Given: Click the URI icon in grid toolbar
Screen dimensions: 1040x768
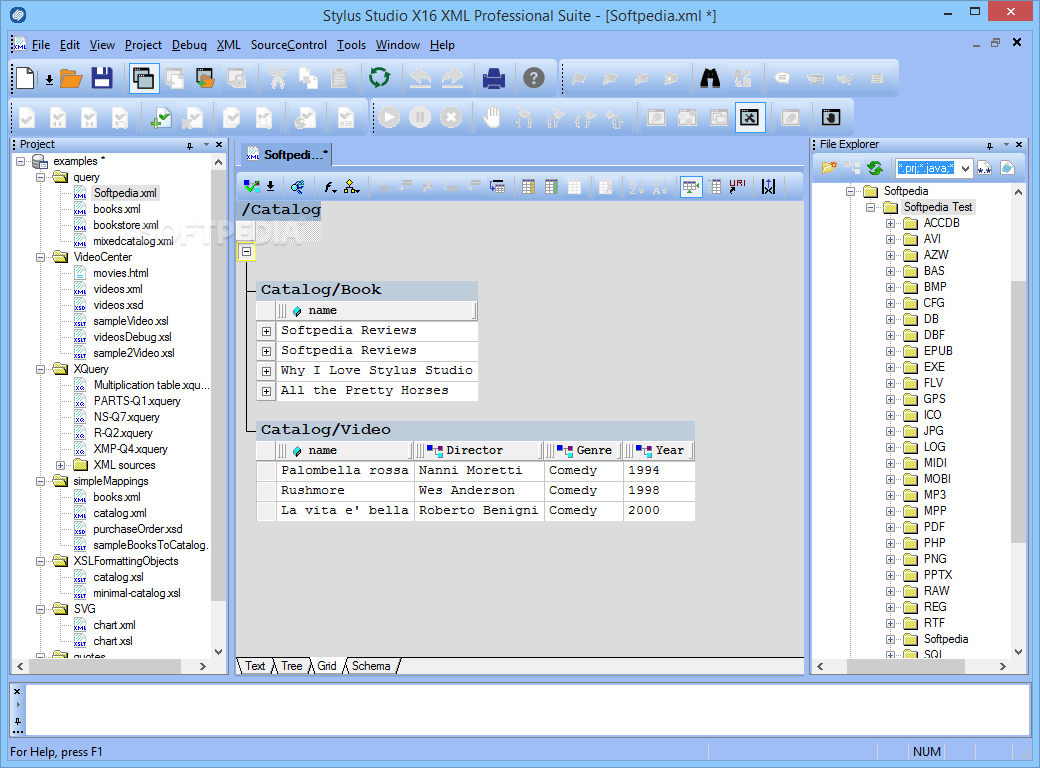Looking at the screenshot, I should 737,187.
